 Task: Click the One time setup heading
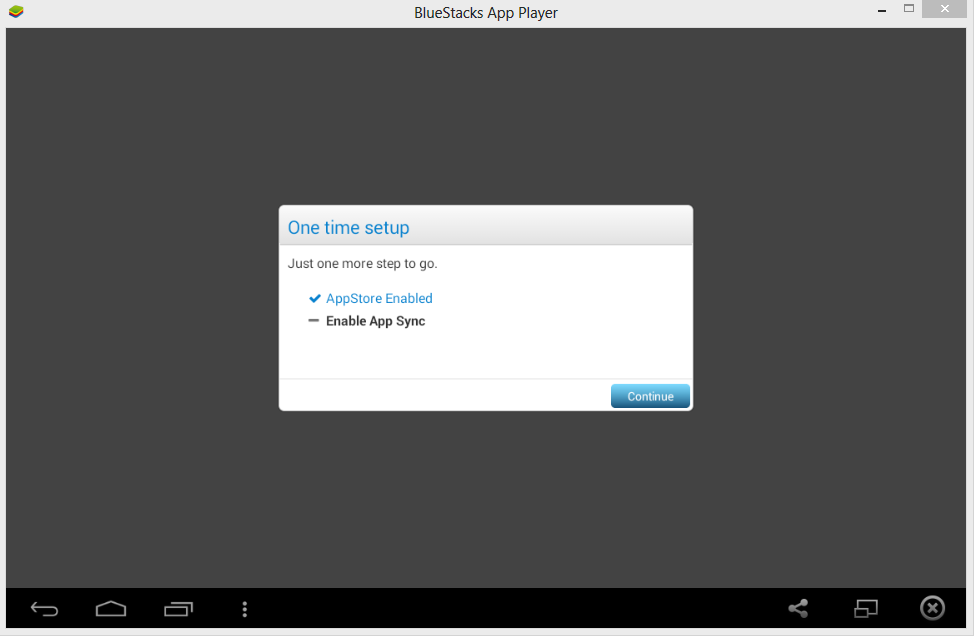point(348,228)
